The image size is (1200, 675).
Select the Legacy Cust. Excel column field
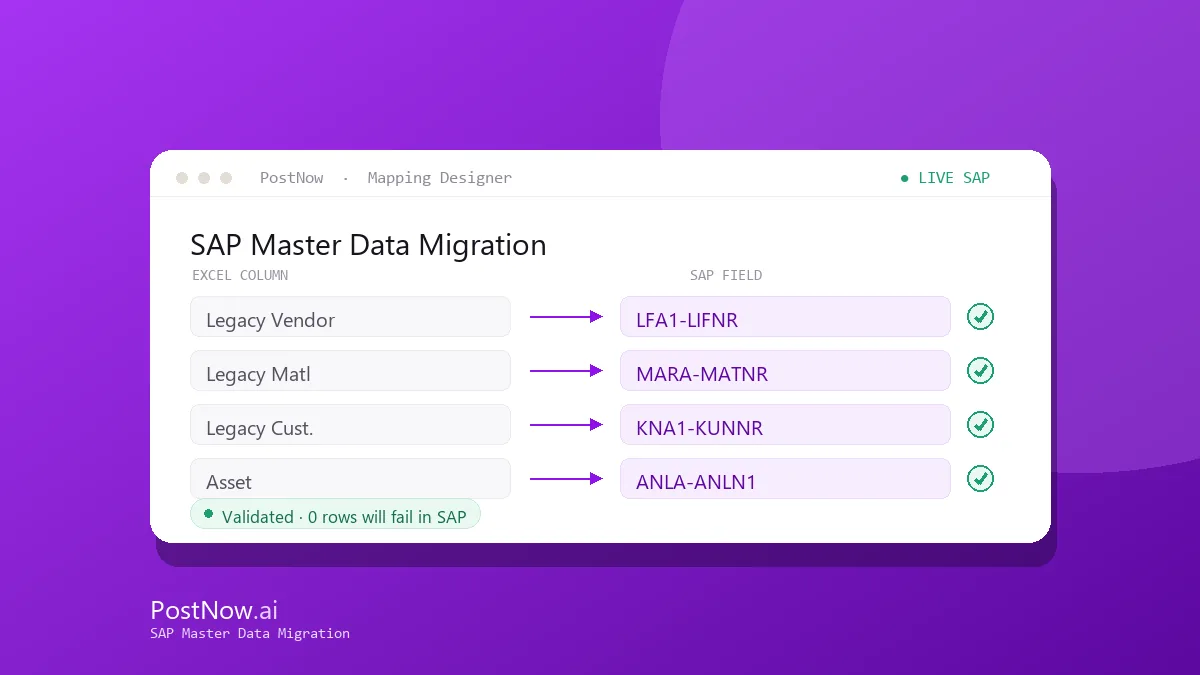pyautogui.click(x=350, y=425)
